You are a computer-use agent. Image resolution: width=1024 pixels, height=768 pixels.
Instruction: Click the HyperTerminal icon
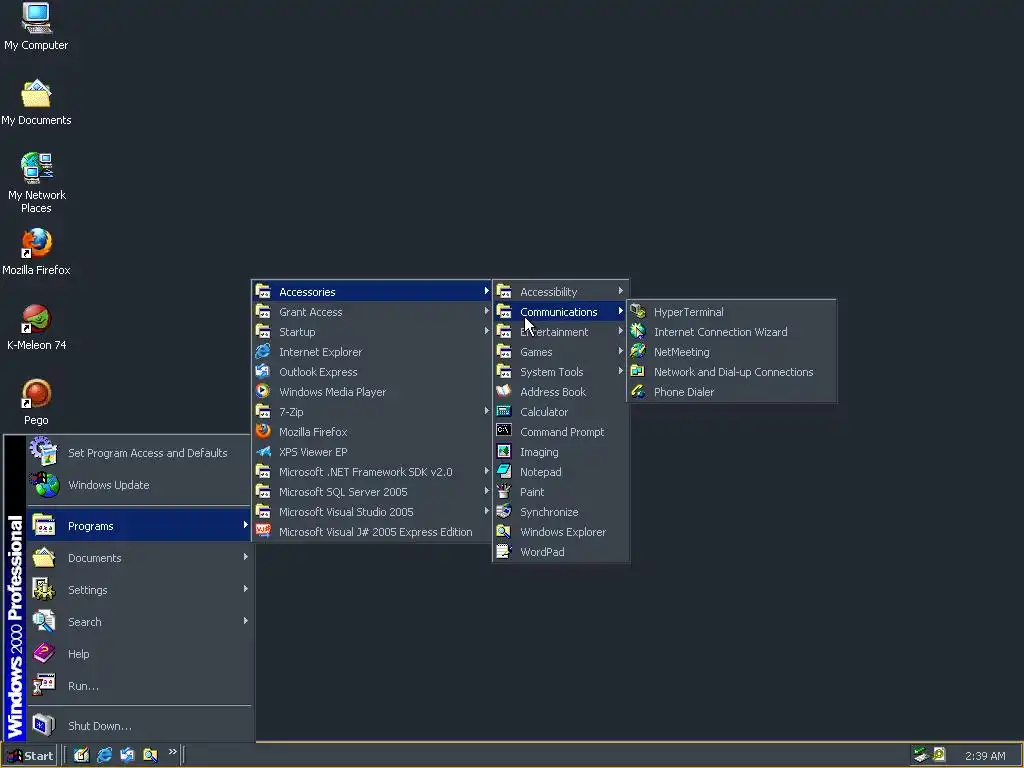(x=638, y=312)
